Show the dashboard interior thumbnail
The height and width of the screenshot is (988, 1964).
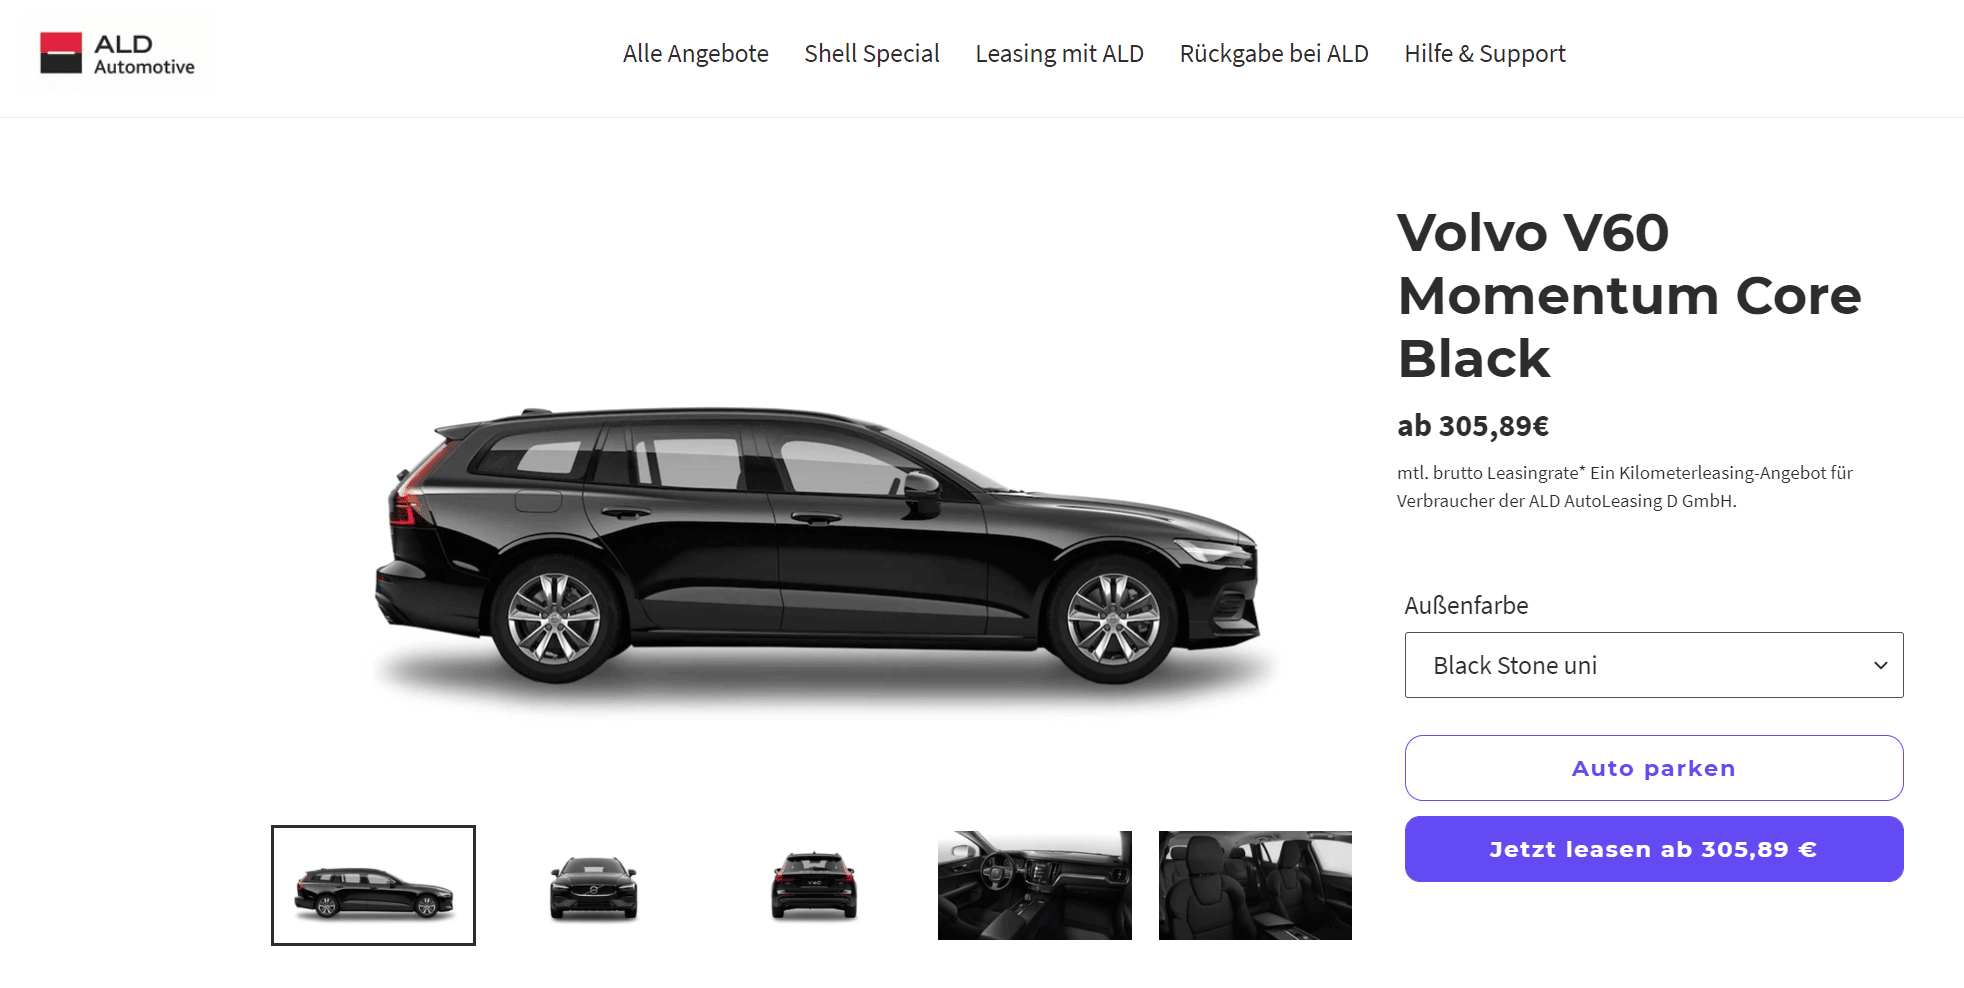[1035, 885]
